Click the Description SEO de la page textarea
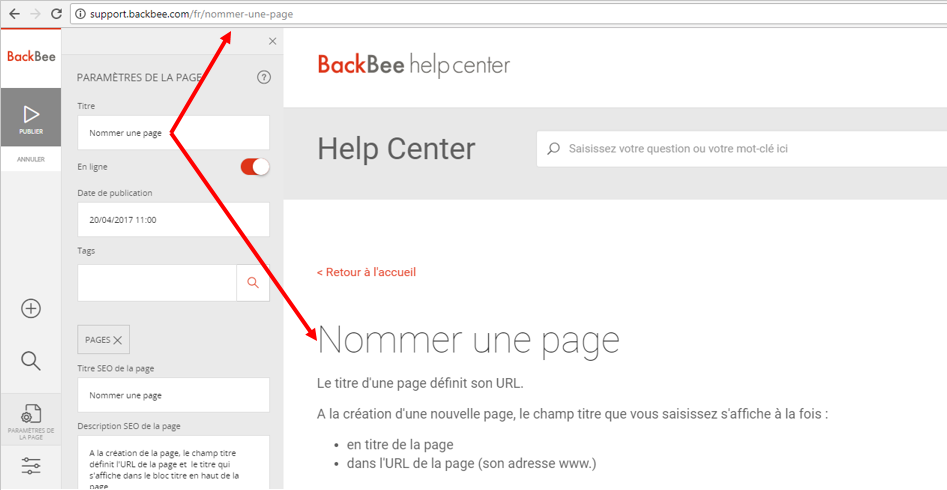Viewport: 947px width, 490px height. [173, 462]
